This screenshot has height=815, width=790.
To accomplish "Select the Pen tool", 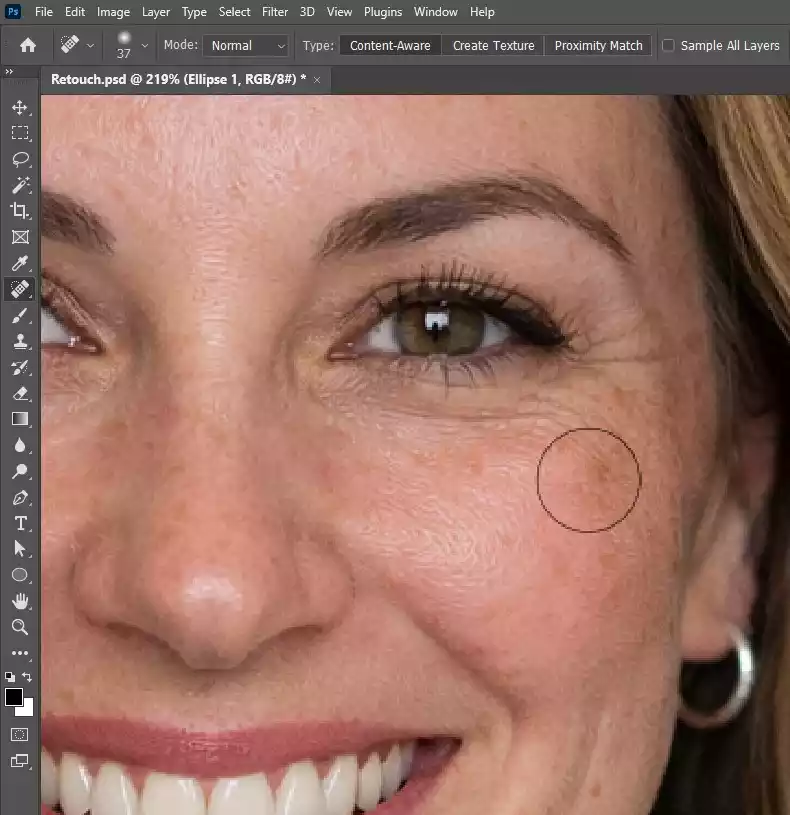I will [x=20, y=497].
